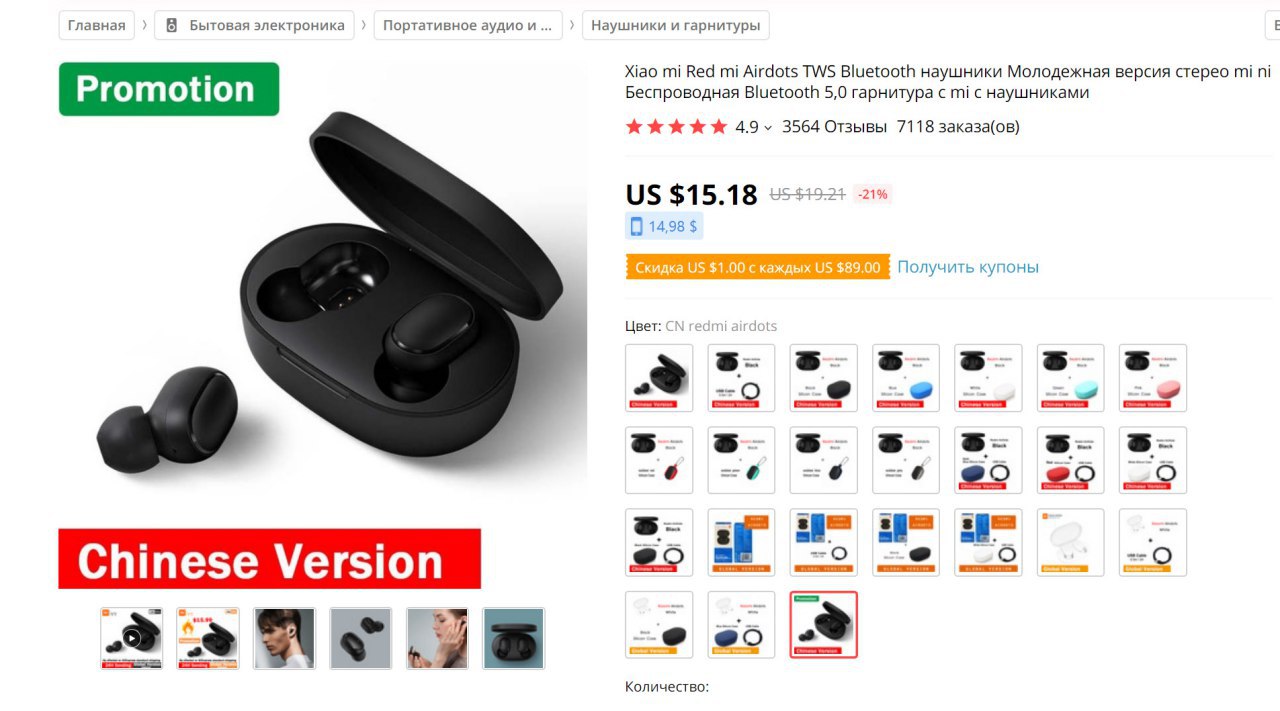1280x711 pixels.
Task: Play the video thumbnail under main image
Action: pos(131,638)
